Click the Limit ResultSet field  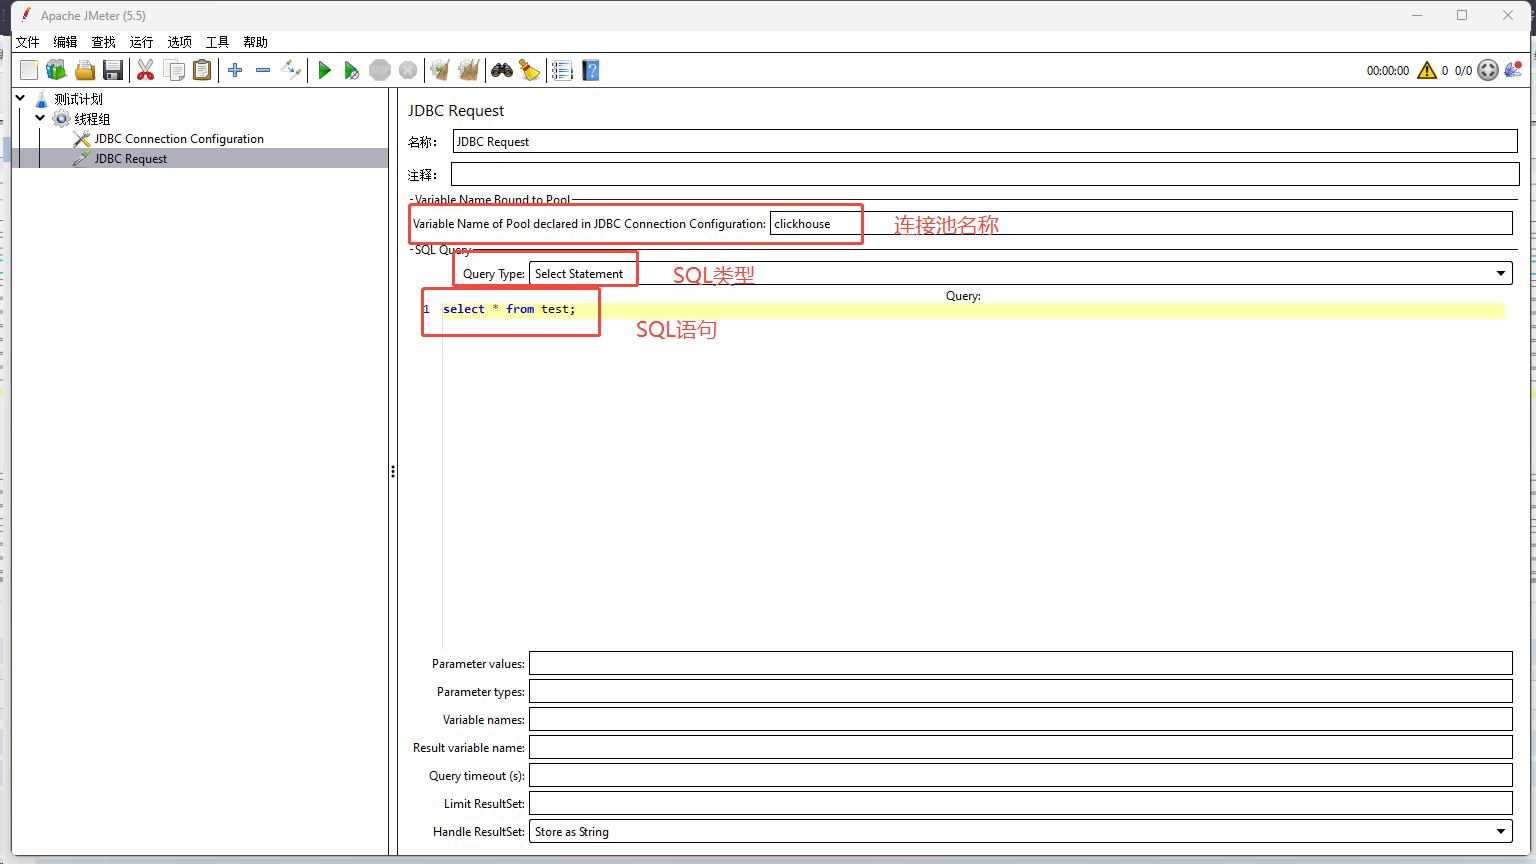[1021, 804]
